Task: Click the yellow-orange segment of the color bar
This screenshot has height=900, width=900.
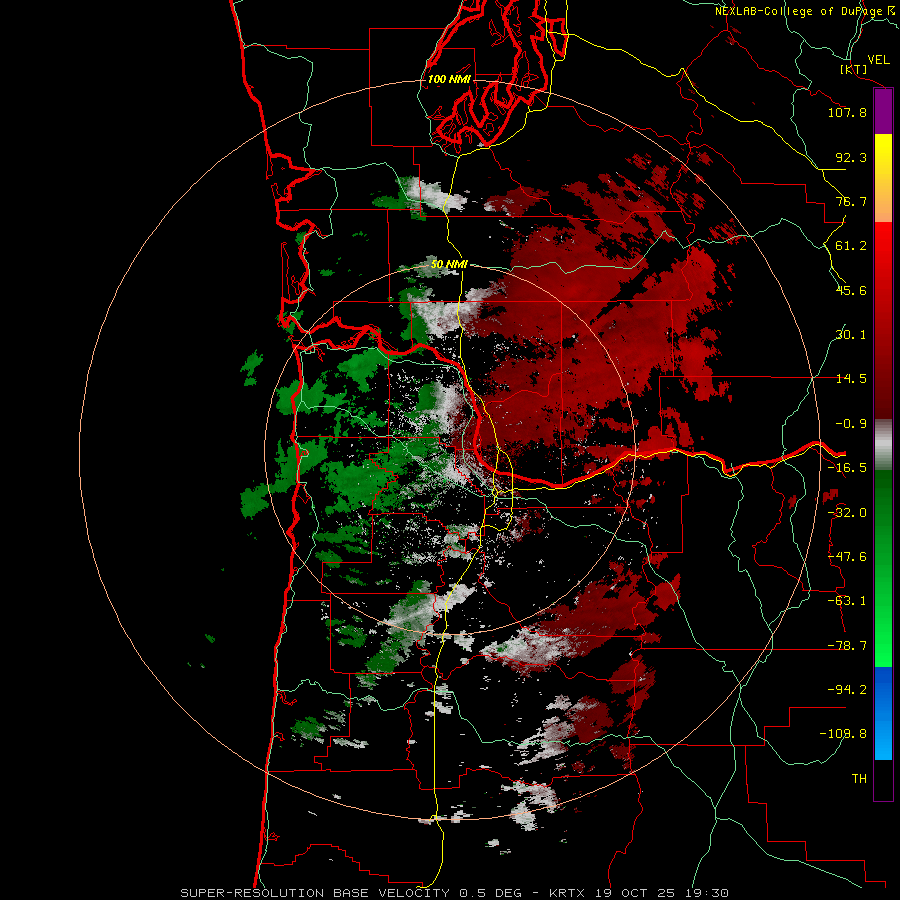Action: point(883,178)
